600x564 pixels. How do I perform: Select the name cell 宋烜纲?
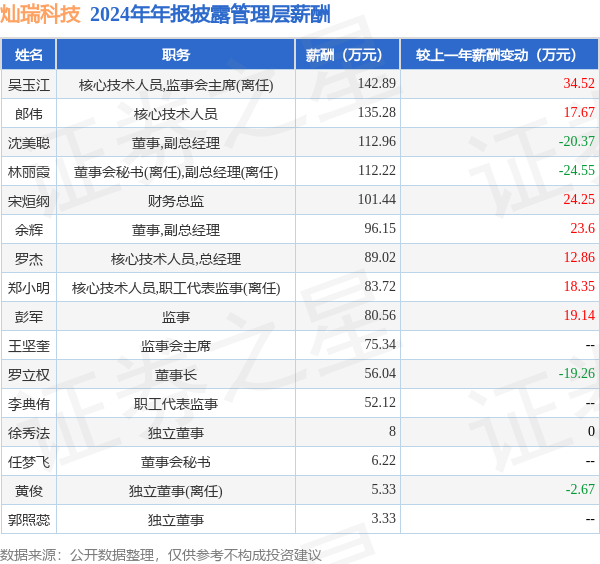coord(29,201)
